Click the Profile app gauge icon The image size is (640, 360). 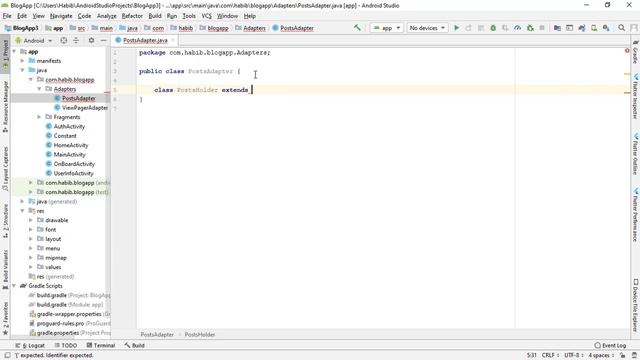coord(518,28)
